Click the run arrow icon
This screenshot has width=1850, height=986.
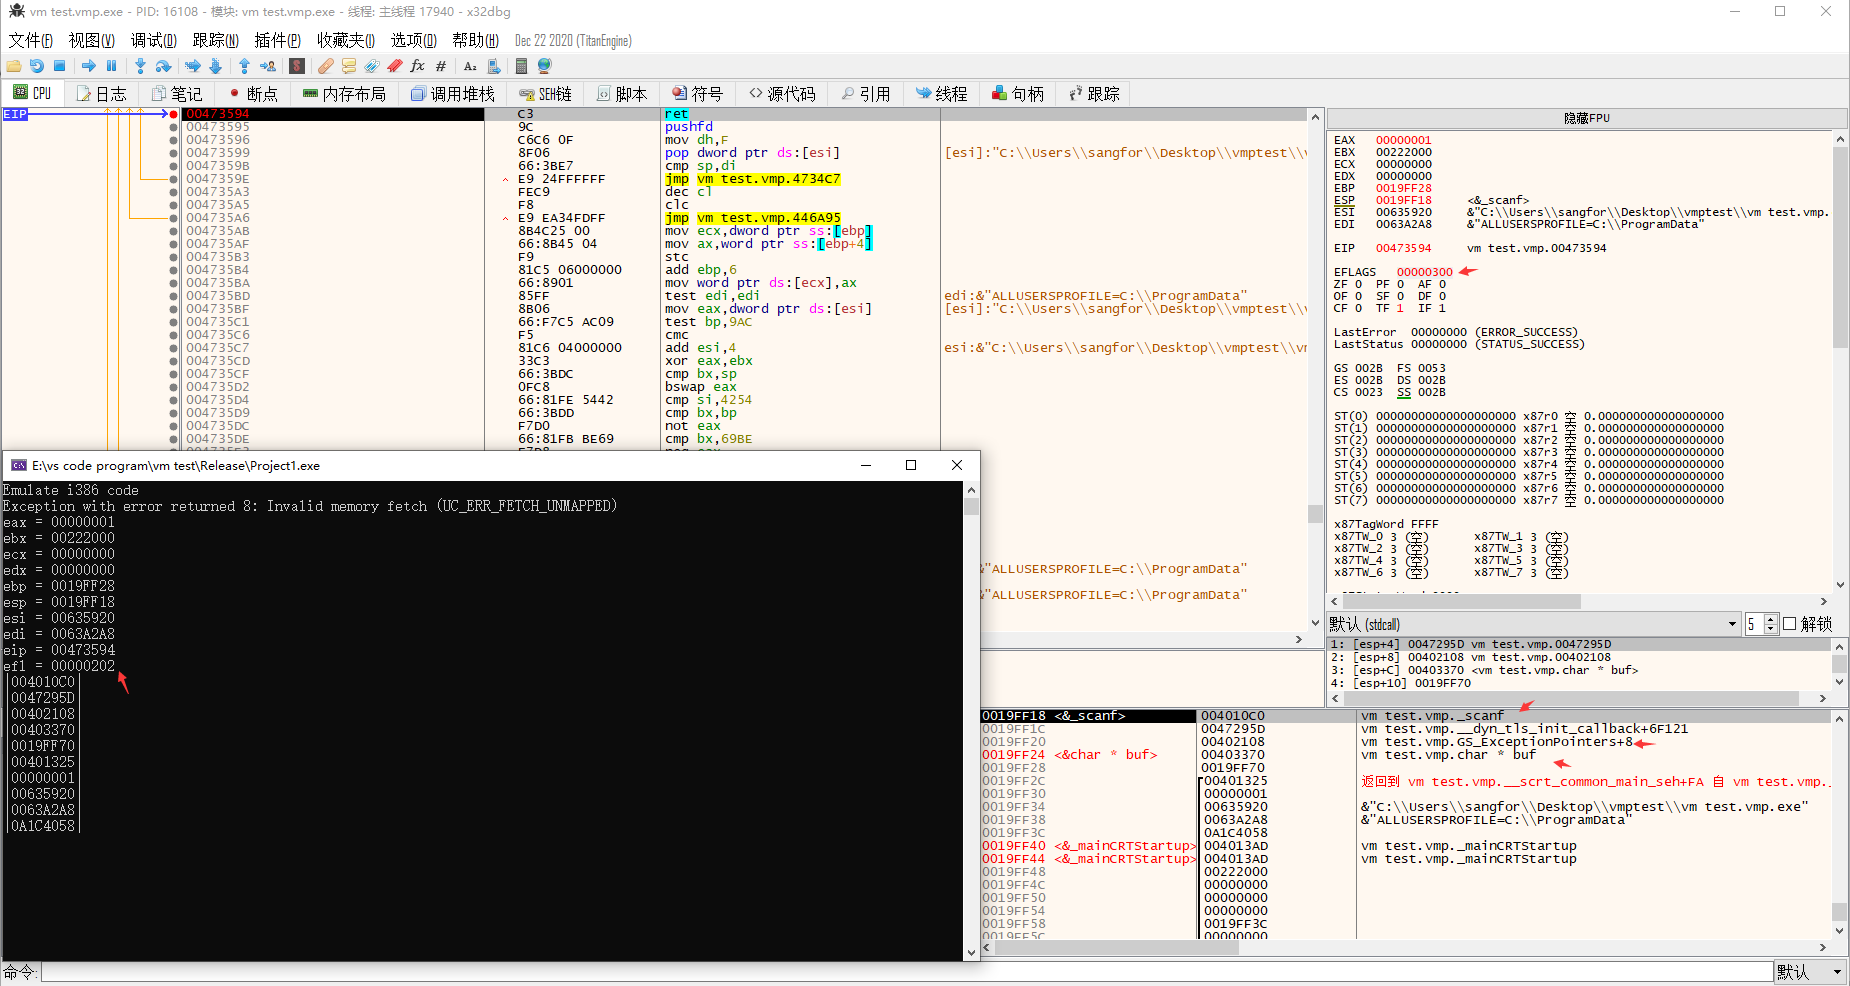click(88, 66)
